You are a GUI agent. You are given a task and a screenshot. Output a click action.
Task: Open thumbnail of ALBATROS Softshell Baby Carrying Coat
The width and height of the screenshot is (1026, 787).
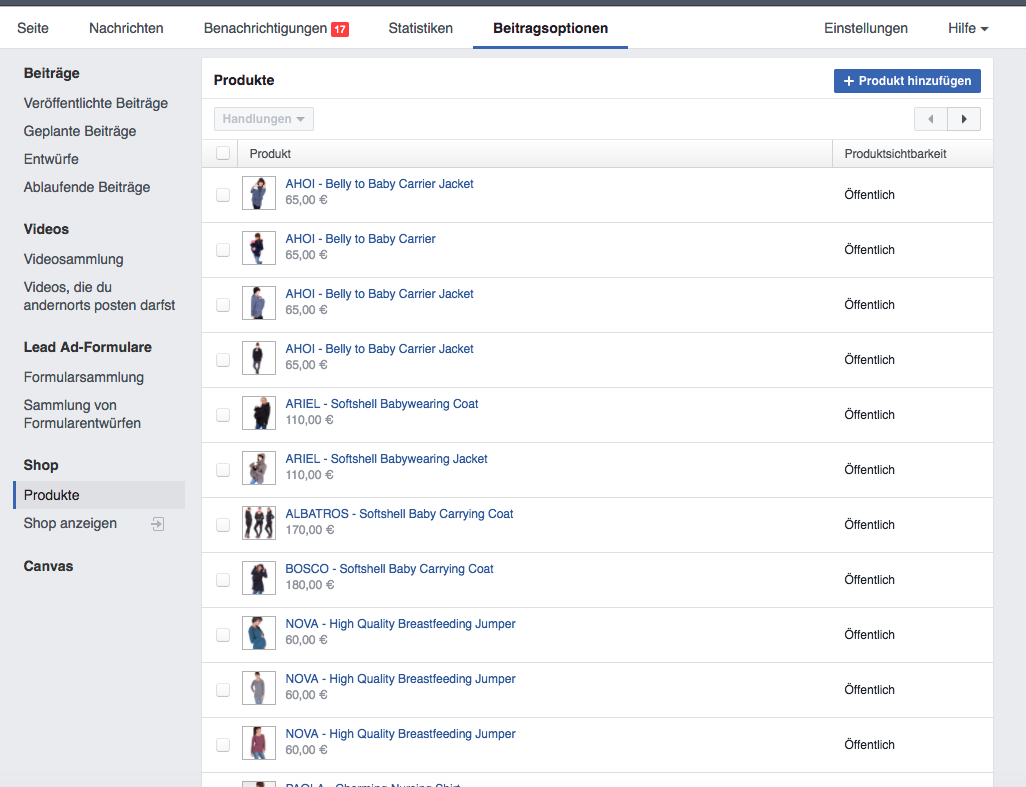(x=258, y=523)
